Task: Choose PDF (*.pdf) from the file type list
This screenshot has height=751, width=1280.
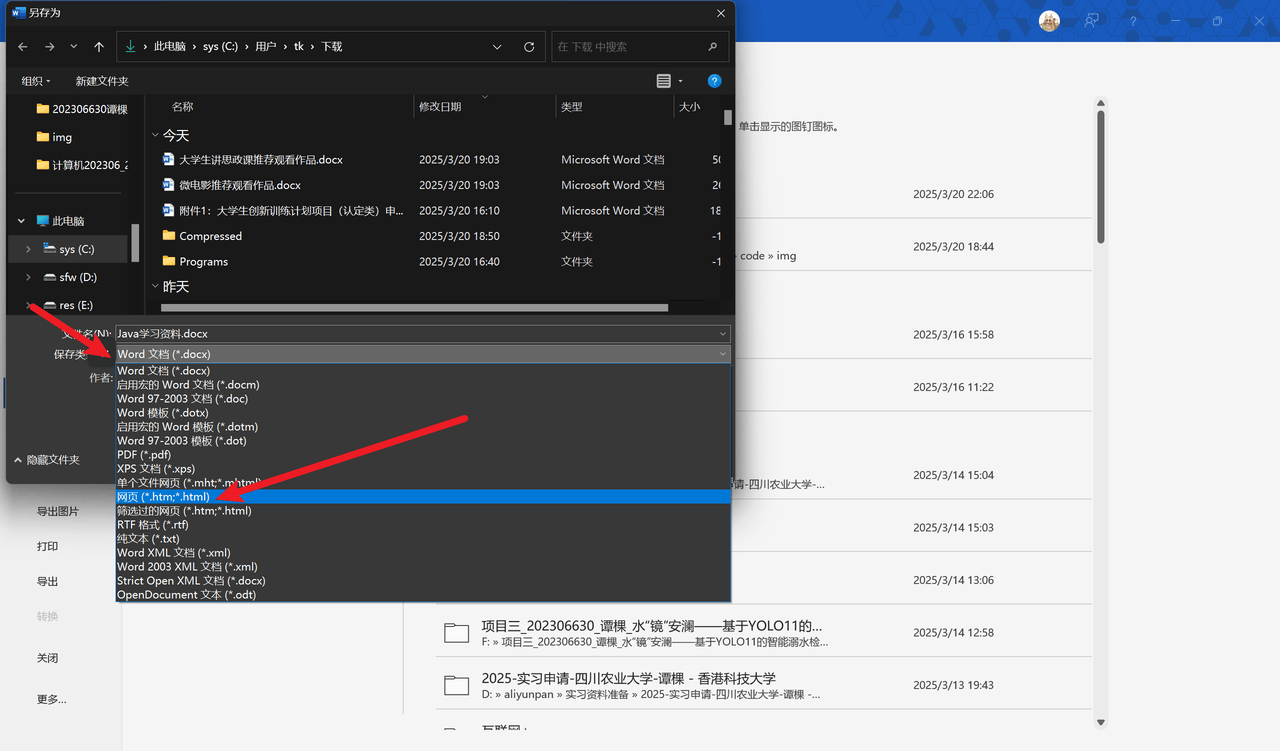Action: (x=144, y=454)
